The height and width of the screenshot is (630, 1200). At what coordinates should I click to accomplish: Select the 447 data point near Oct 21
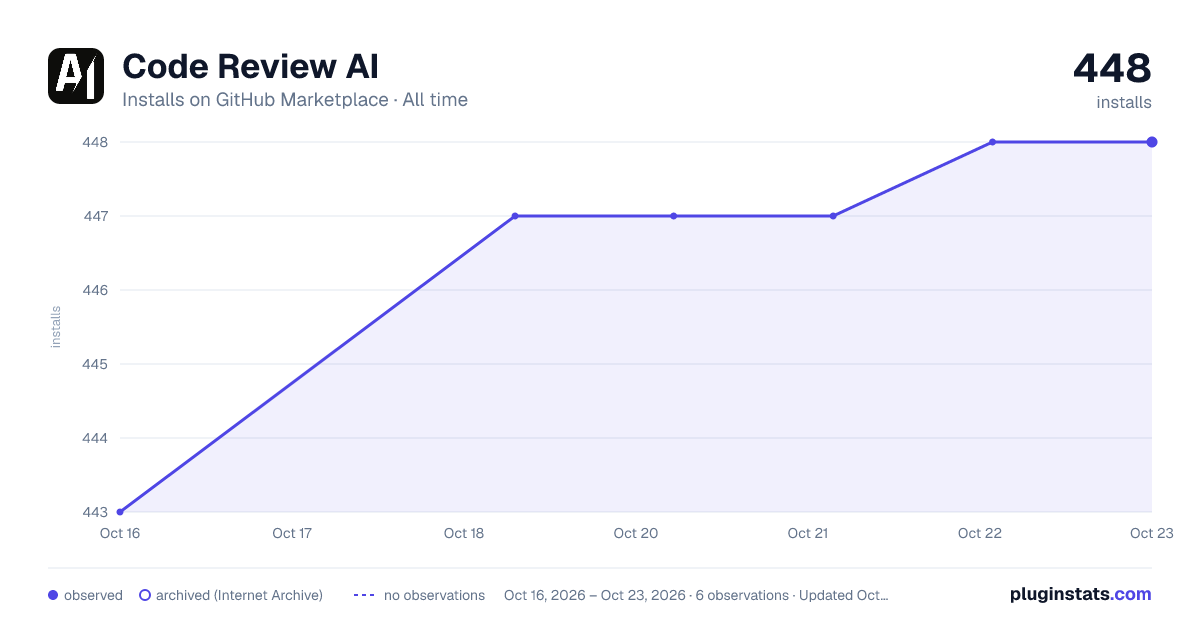click(833, 216)
